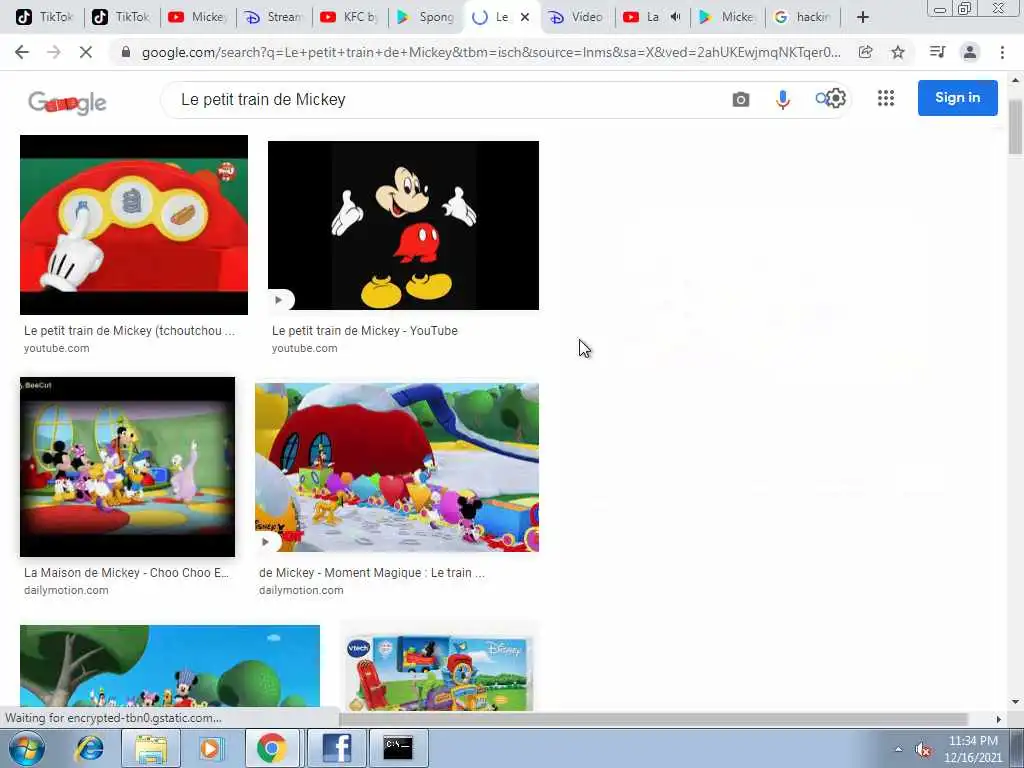Click the video play badge on the Mickey black thumbnail
The height and width of the screenshot is (768, 1024).
click(279, 300)
